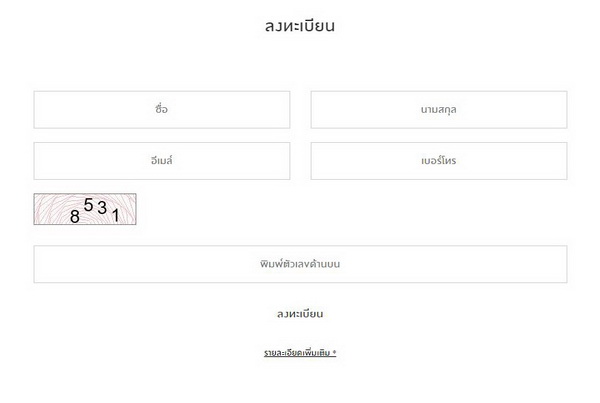Viewport: 600px width, 403px height.
Task: Click the box for typing captcha numbers
Action: (300, 264)
